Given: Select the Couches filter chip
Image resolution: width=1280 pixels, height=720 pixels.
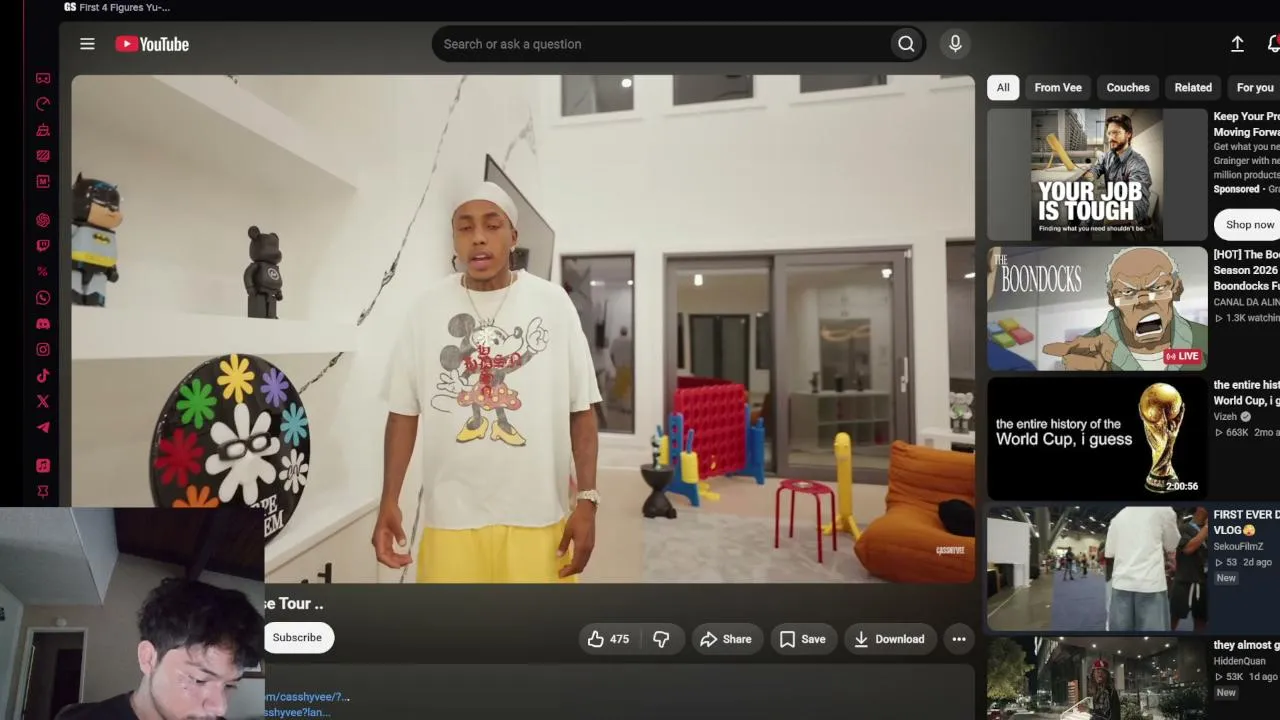Looking at the screenshot, I should [x=1128, y=88].
